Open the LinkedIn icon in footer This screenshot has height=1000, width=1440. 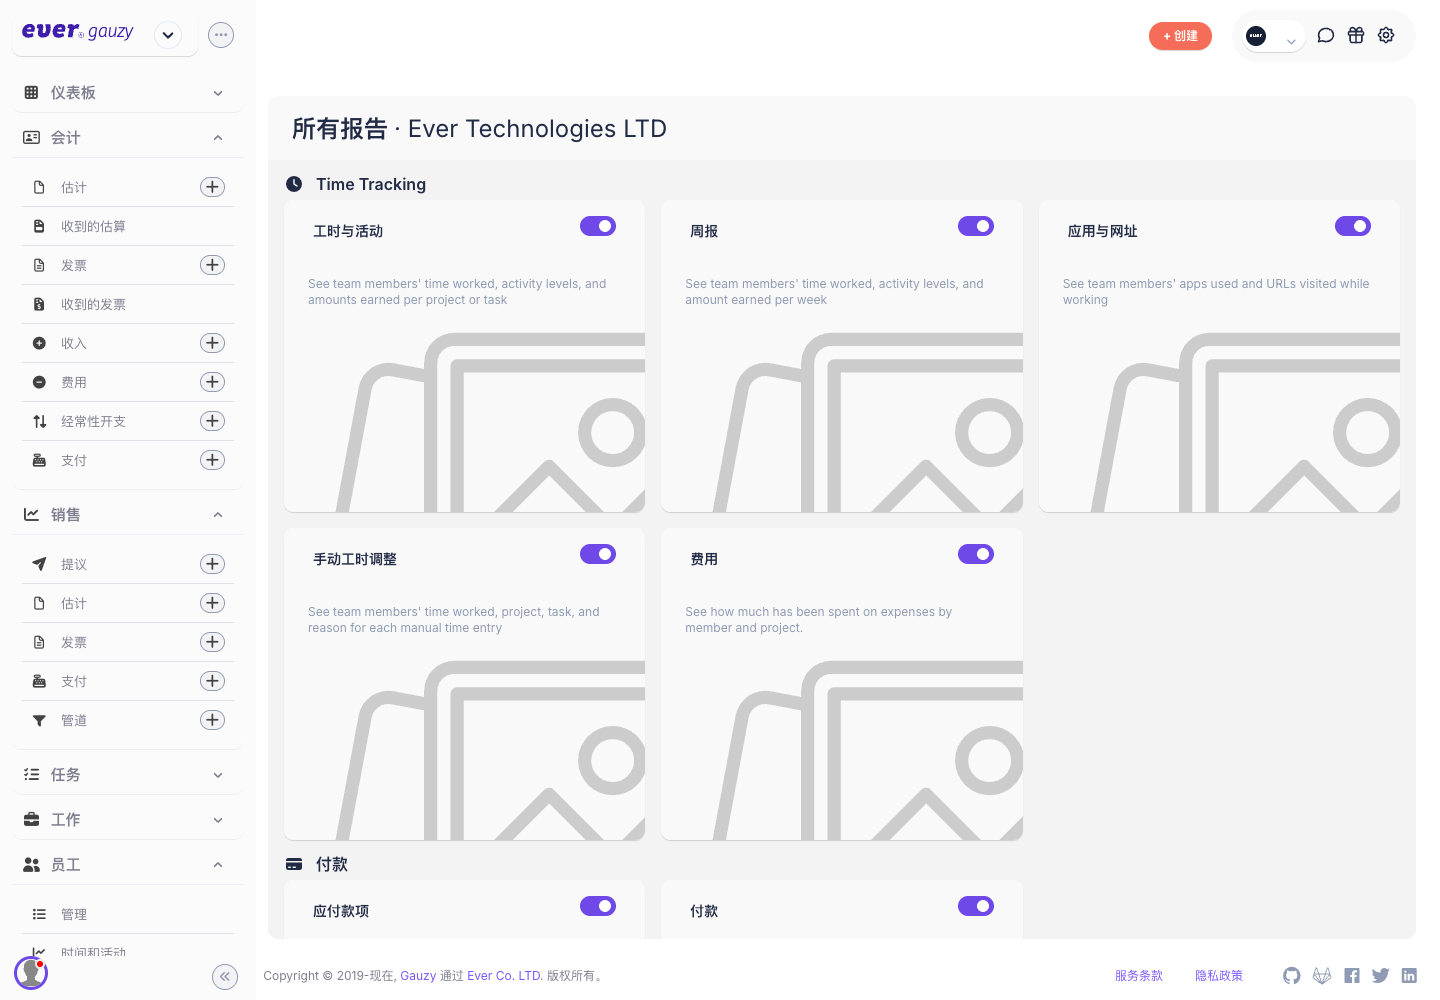[x=1409, y=976]
